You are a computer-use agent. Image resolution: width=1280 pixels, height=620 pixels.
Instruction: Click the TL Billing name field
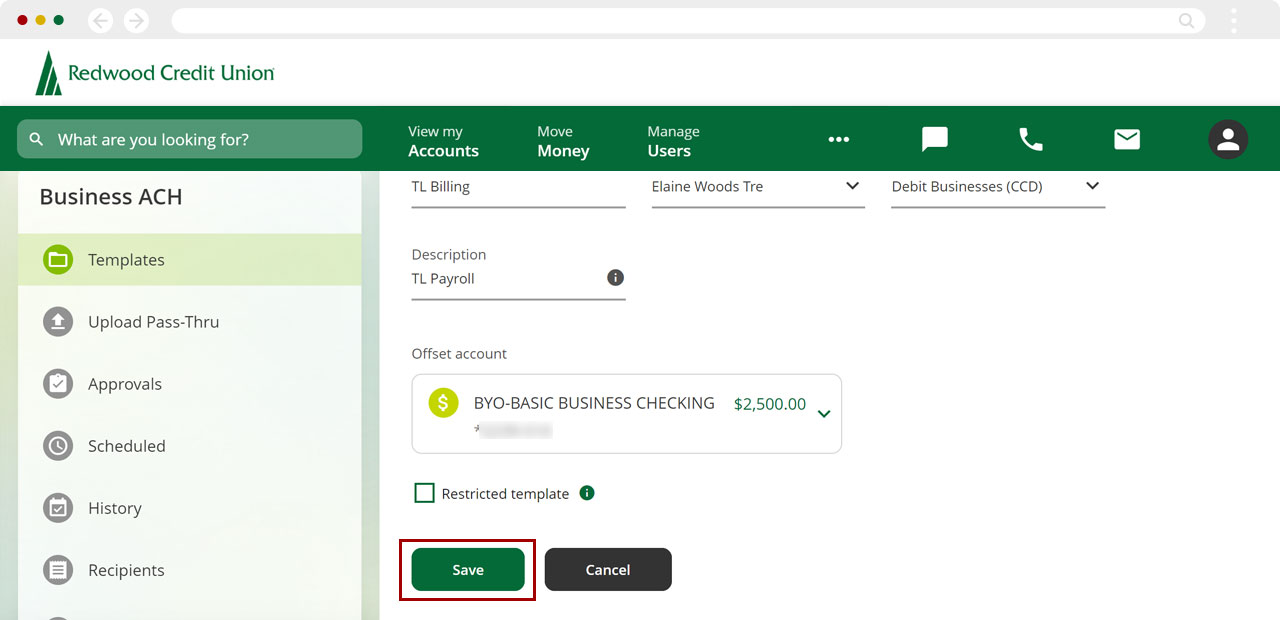518,187
